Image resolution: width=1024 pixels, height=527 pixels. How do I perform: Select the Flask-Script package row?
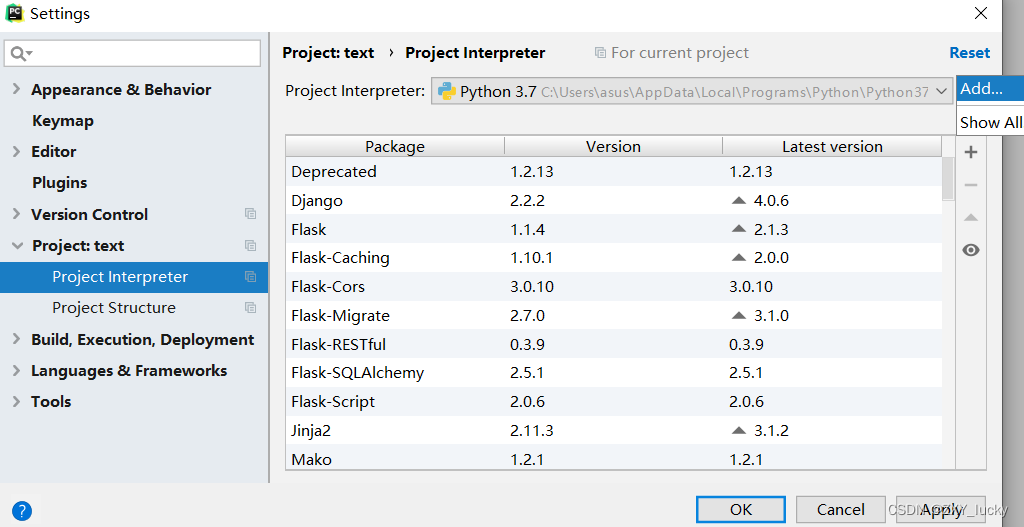(614, 402)
